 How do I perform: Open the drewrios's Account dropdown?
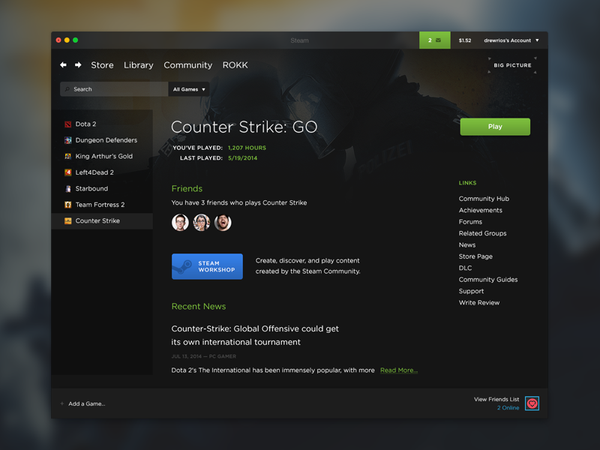point(511,40)
